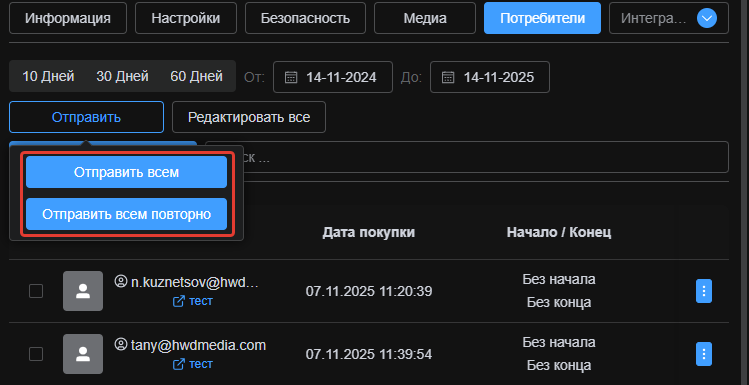This screenshot has width=749, height=385.
Task: Click avatar thumbnail in tany@hwdmedia.com row
Action: click(83, 354)
